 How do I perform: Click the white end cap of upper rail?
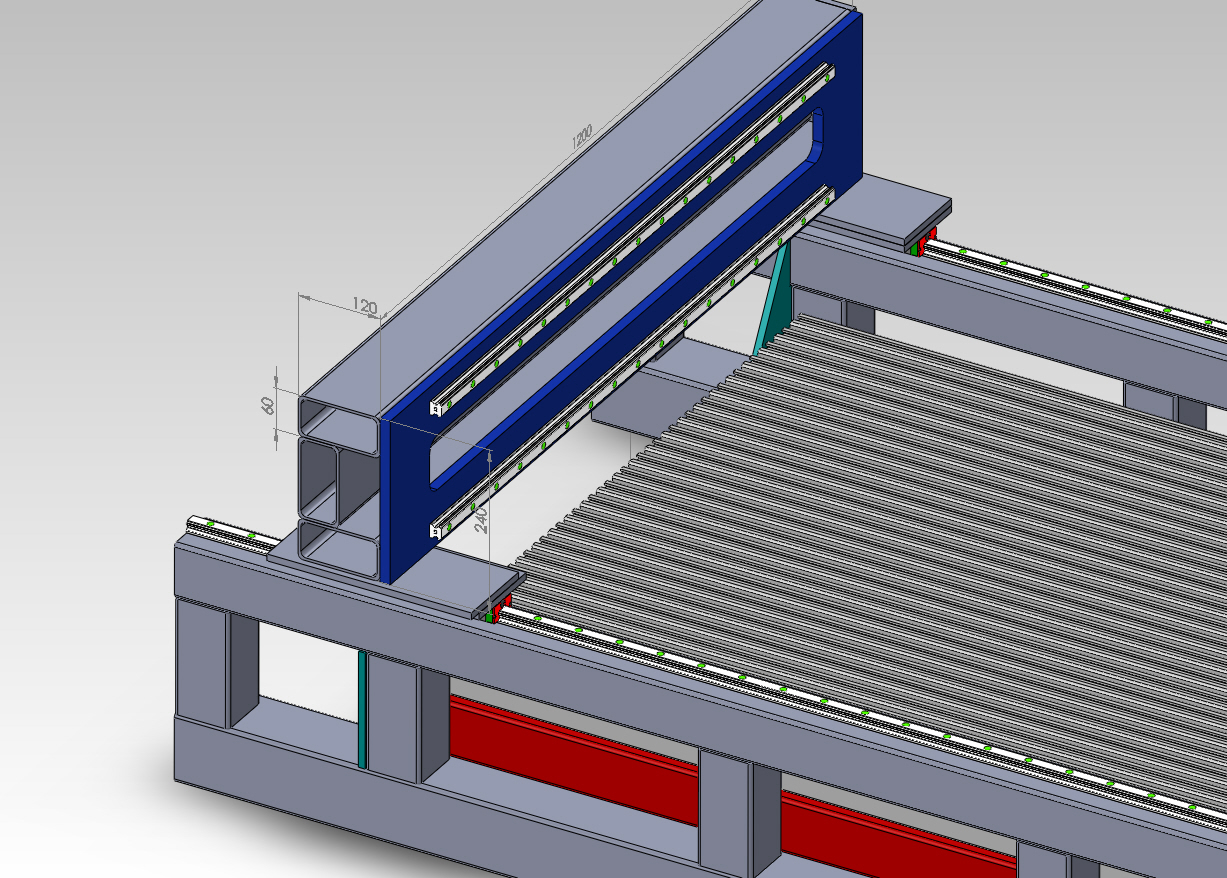(436, 408)
